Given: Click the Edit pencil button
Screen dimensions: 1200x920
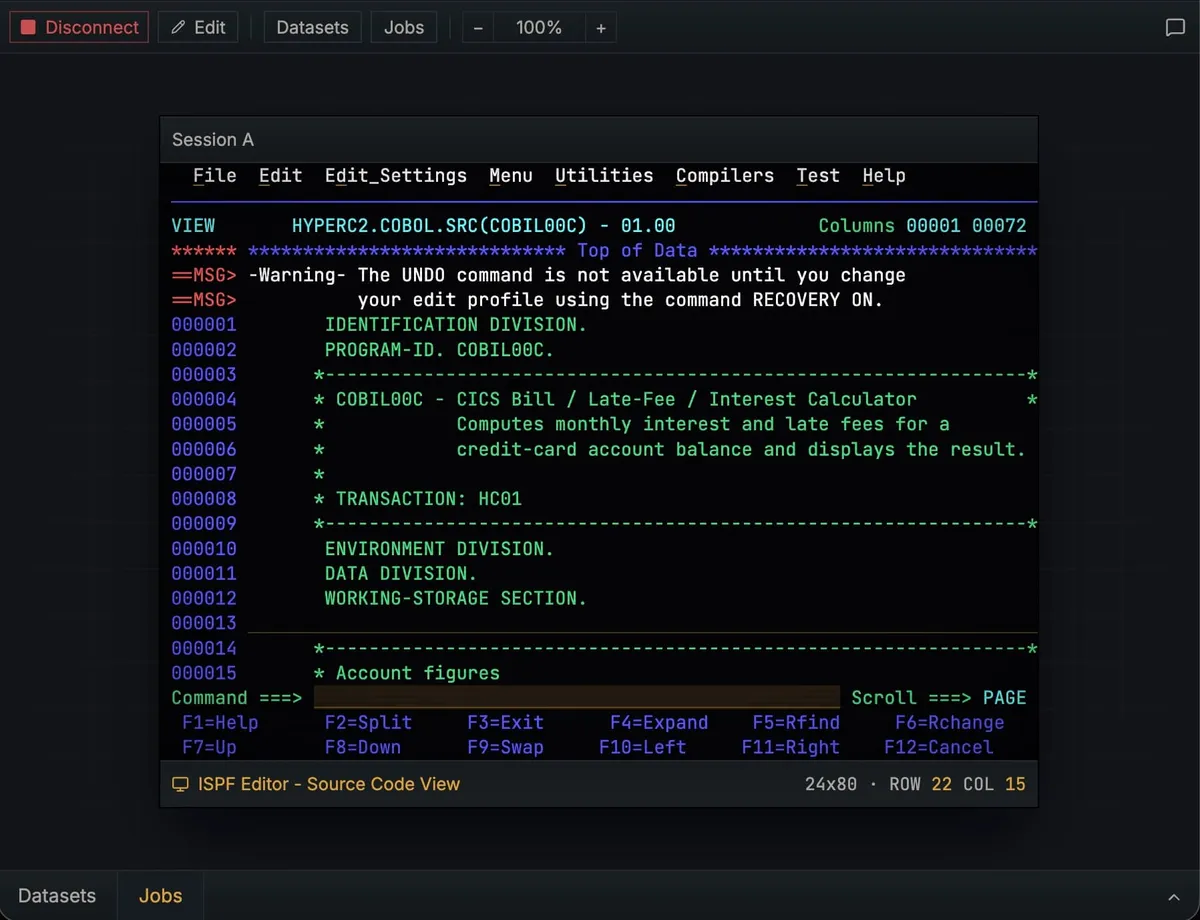Looking at the screenshot, I should (198, 27).
